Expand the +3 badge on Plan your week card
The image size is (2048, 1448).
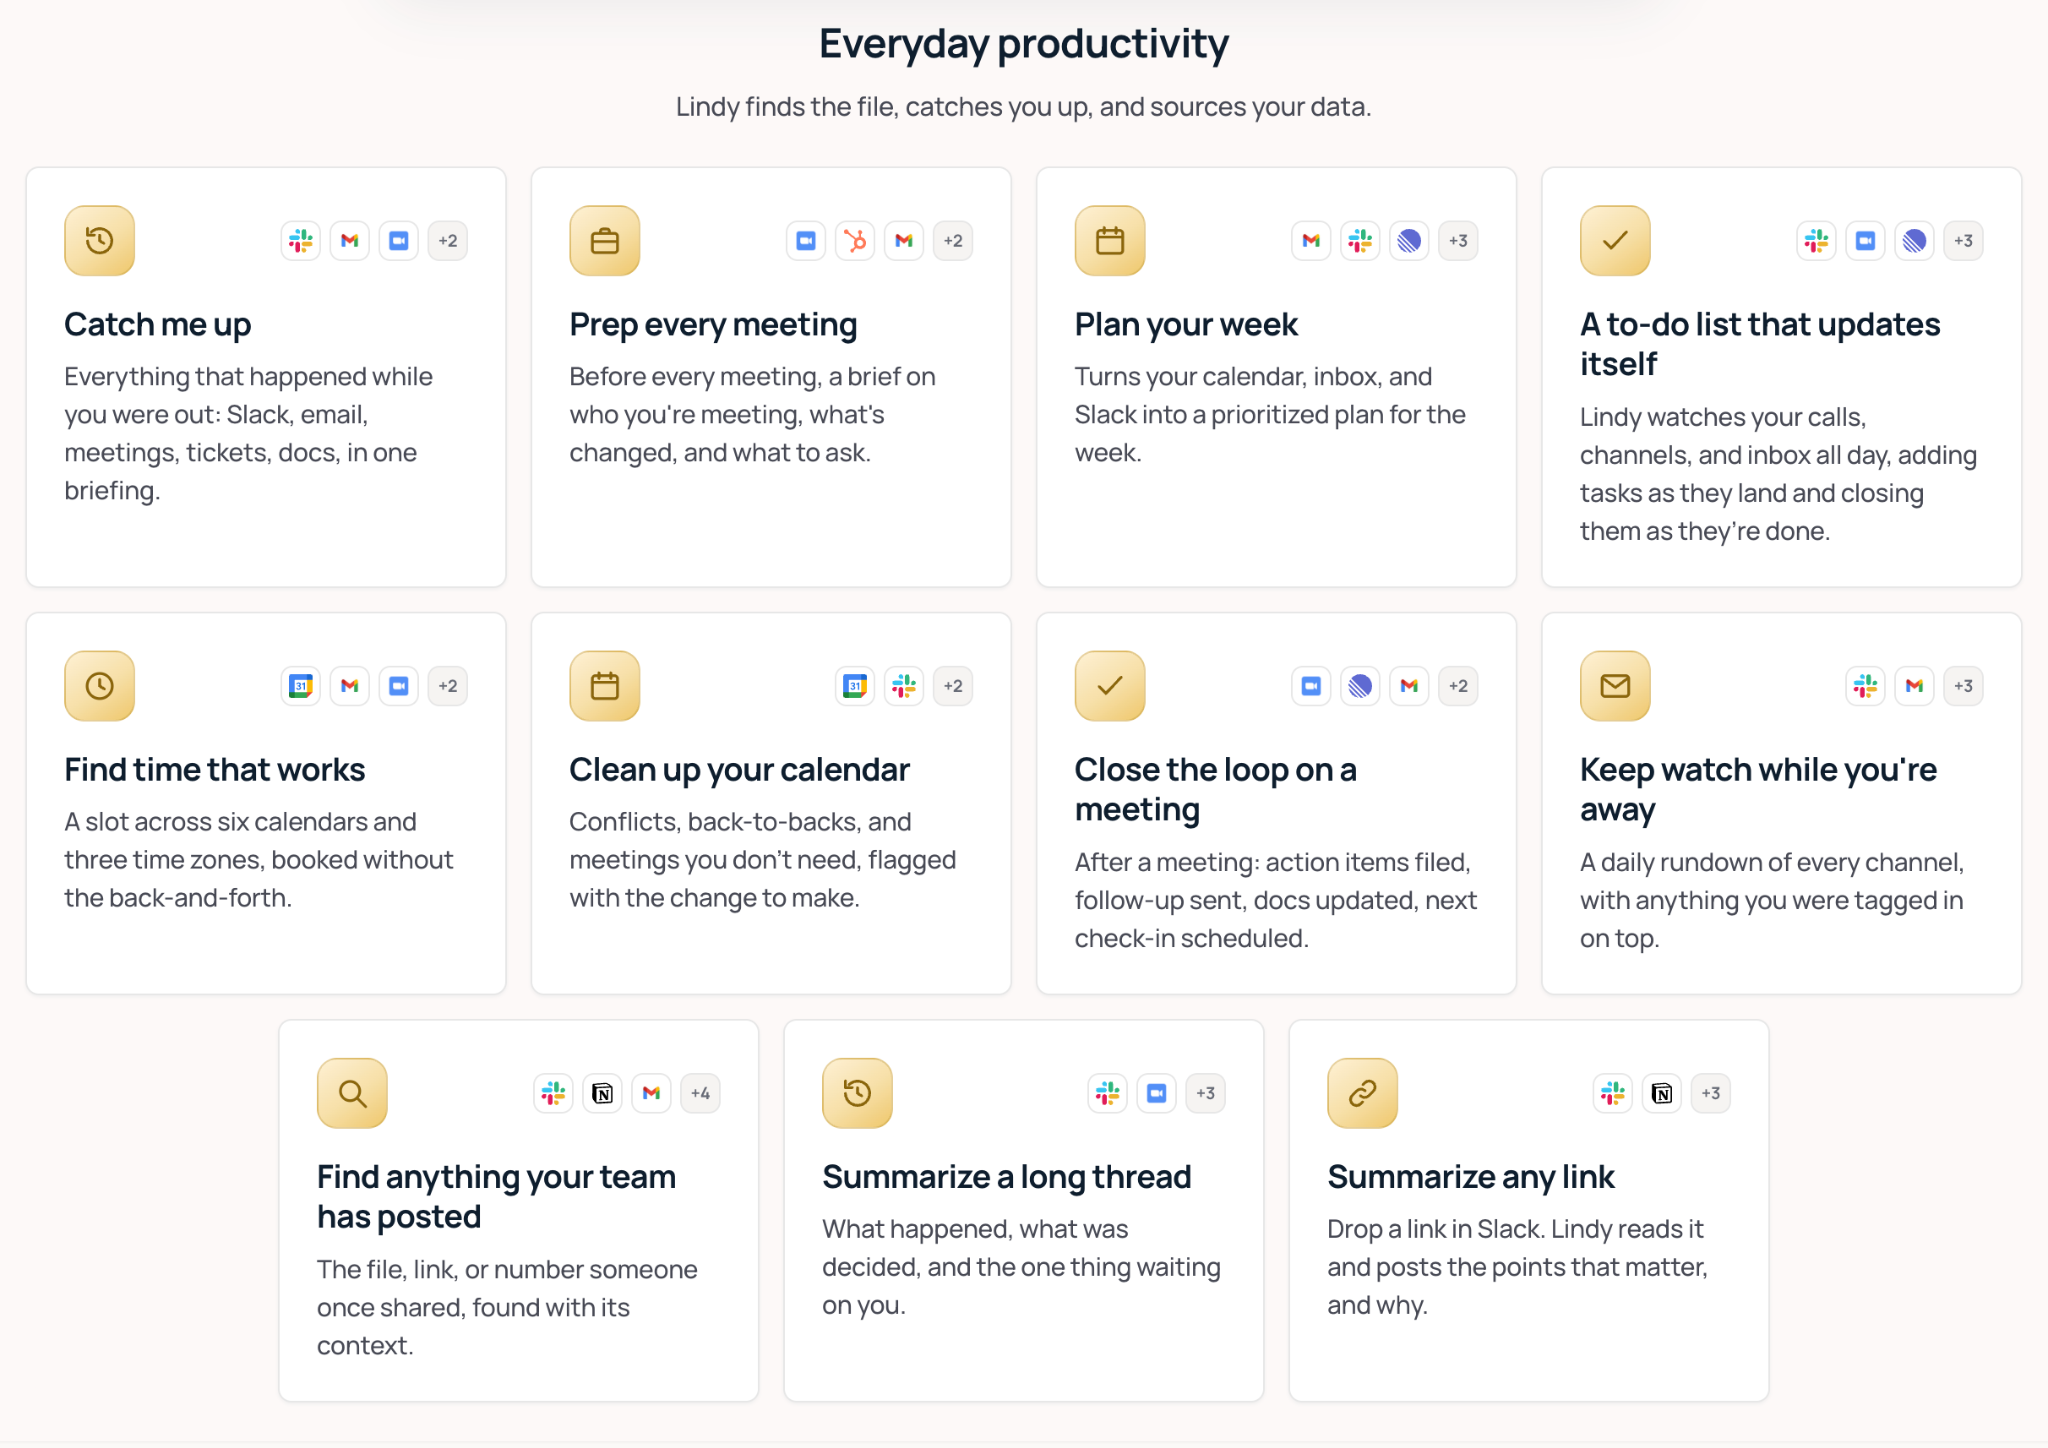pyautogui.click(x=1458, y=241)
